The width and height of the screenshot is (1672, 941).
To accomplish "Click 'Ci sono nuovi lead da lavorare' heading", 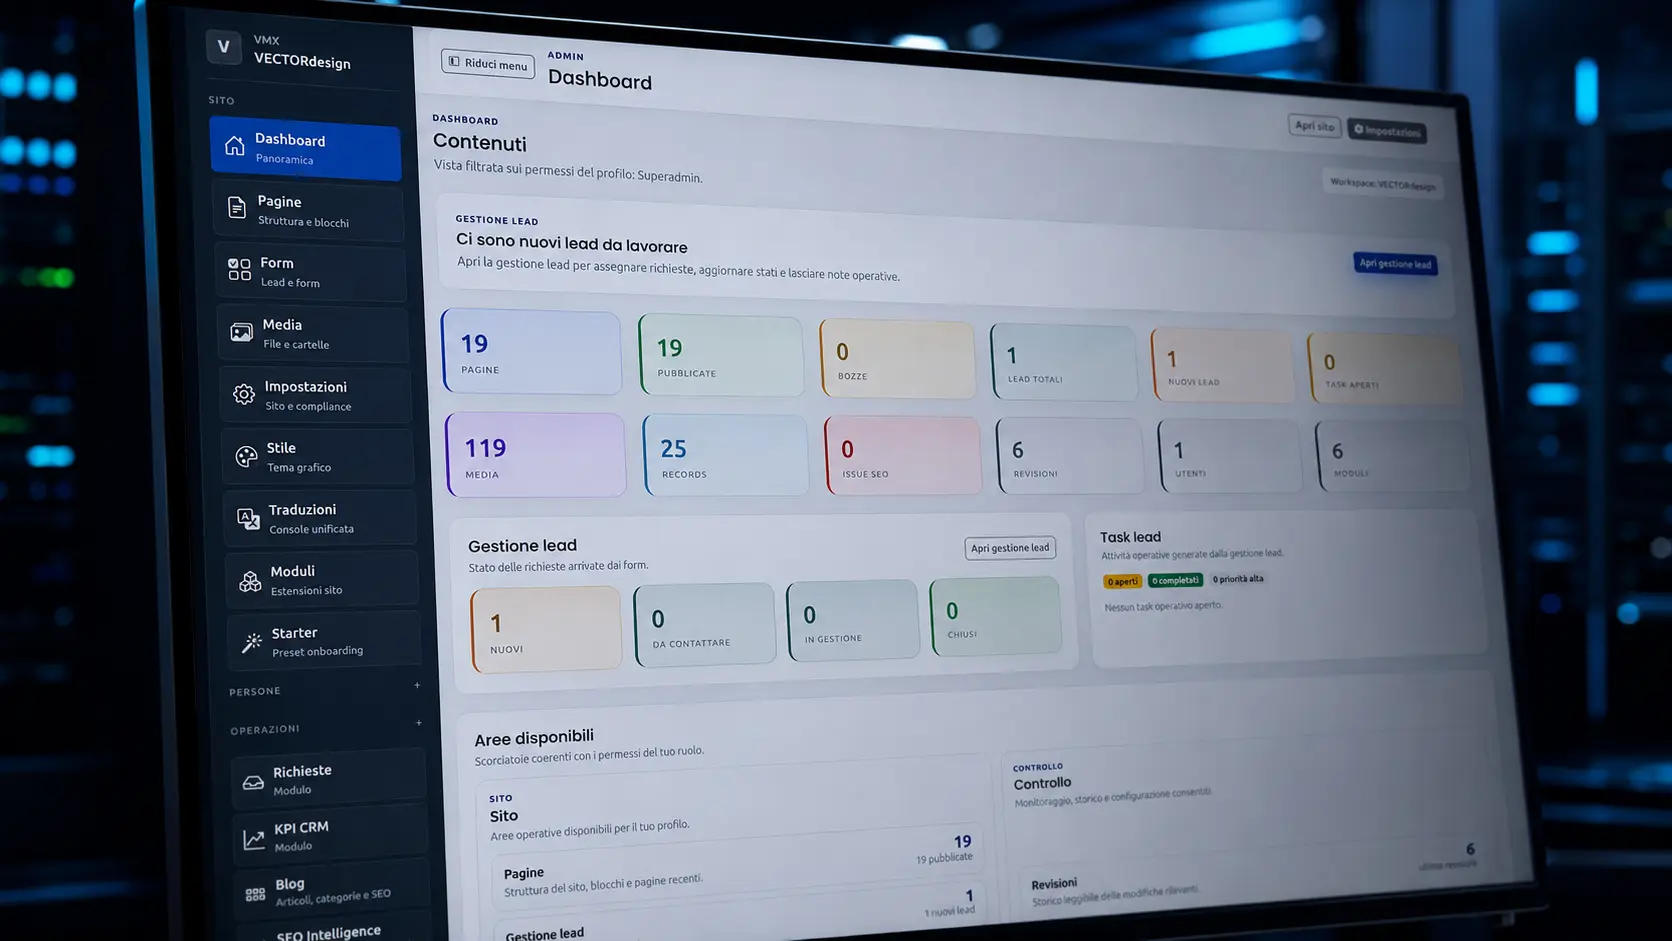I will 572,243.
